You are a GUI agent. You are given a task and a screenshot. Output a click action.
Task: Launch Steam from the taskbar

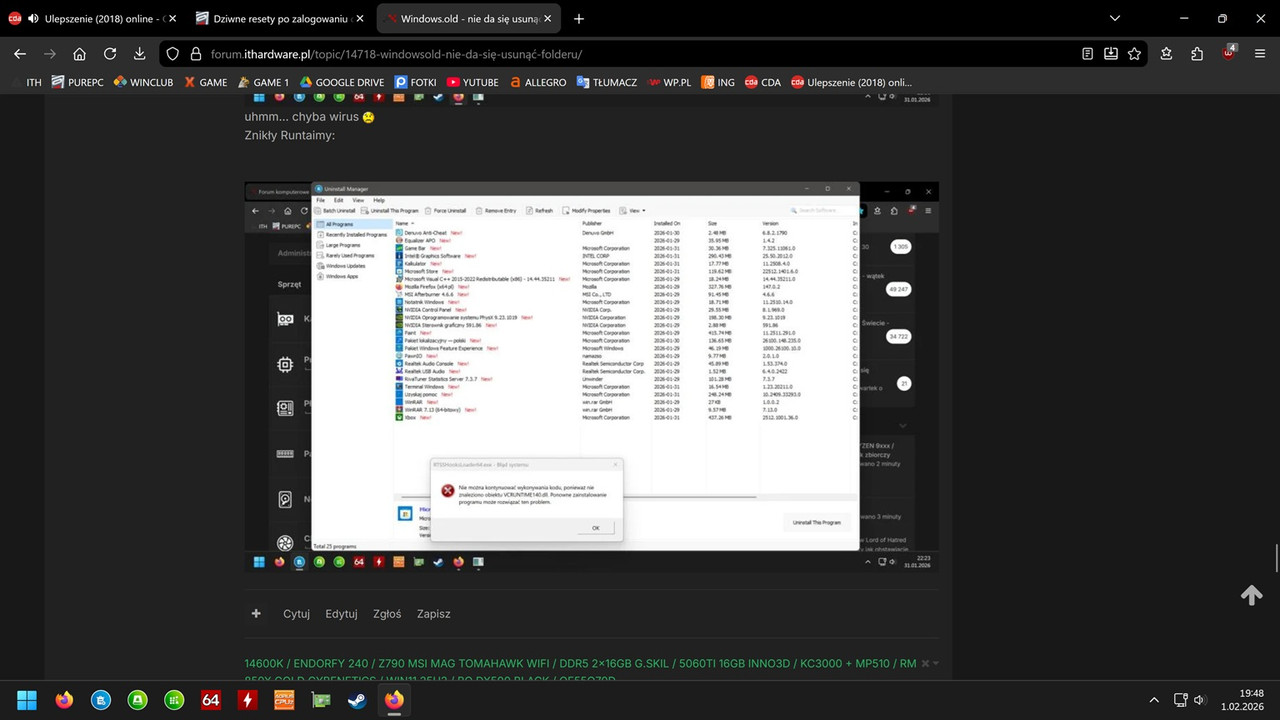click(357, 699)
